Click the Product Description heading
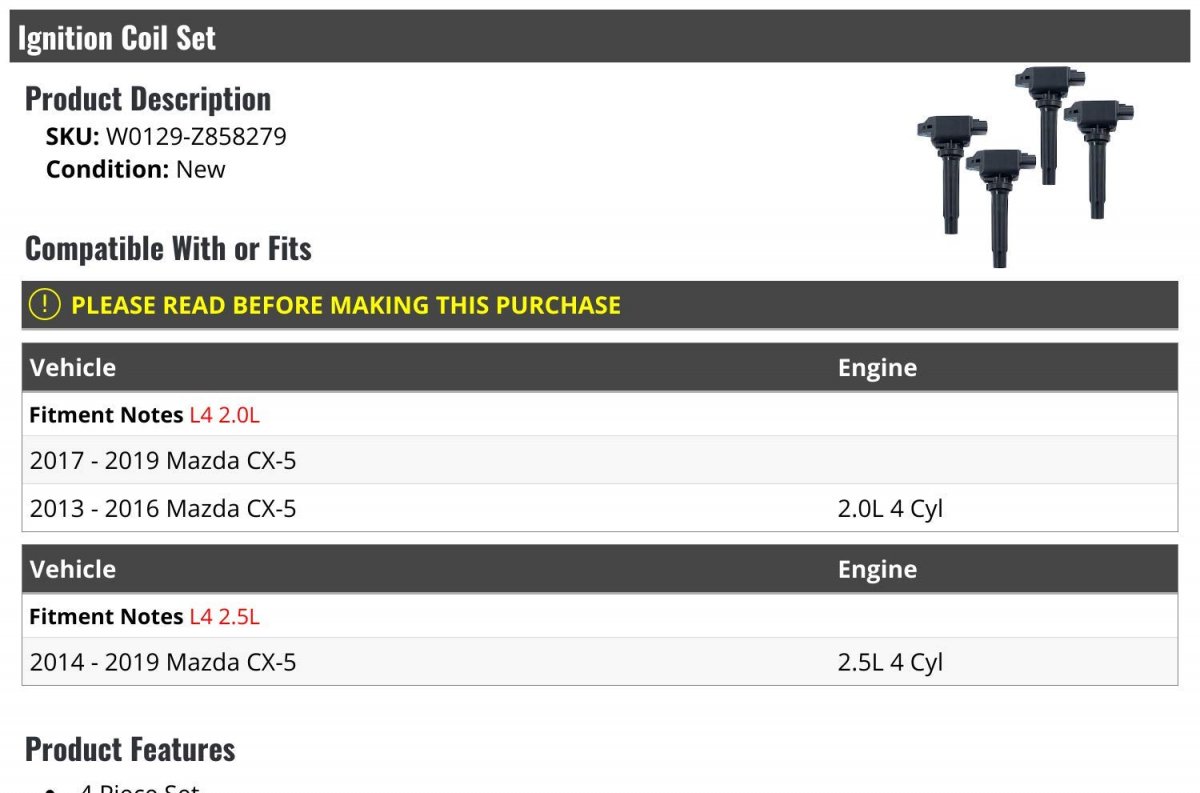1200x793 pixels. [x=148, y=99]
